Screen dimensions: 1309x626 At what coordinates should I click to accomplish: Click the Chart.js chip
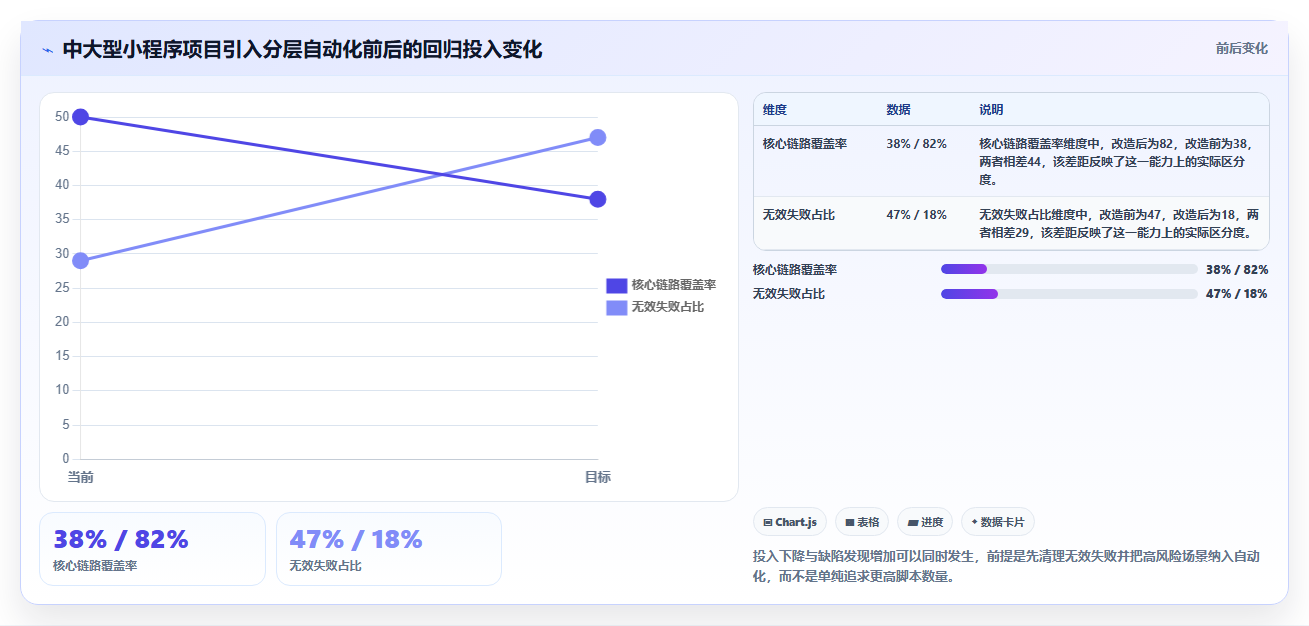click(x=790, y=522)
